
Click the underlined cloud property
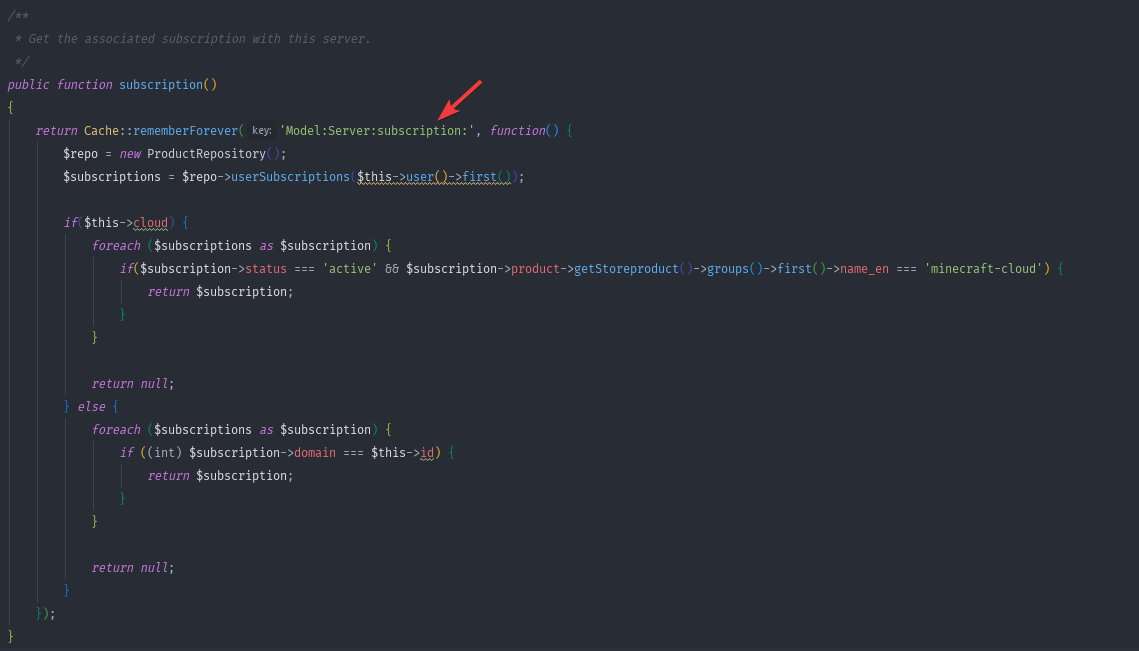(150, 223)
